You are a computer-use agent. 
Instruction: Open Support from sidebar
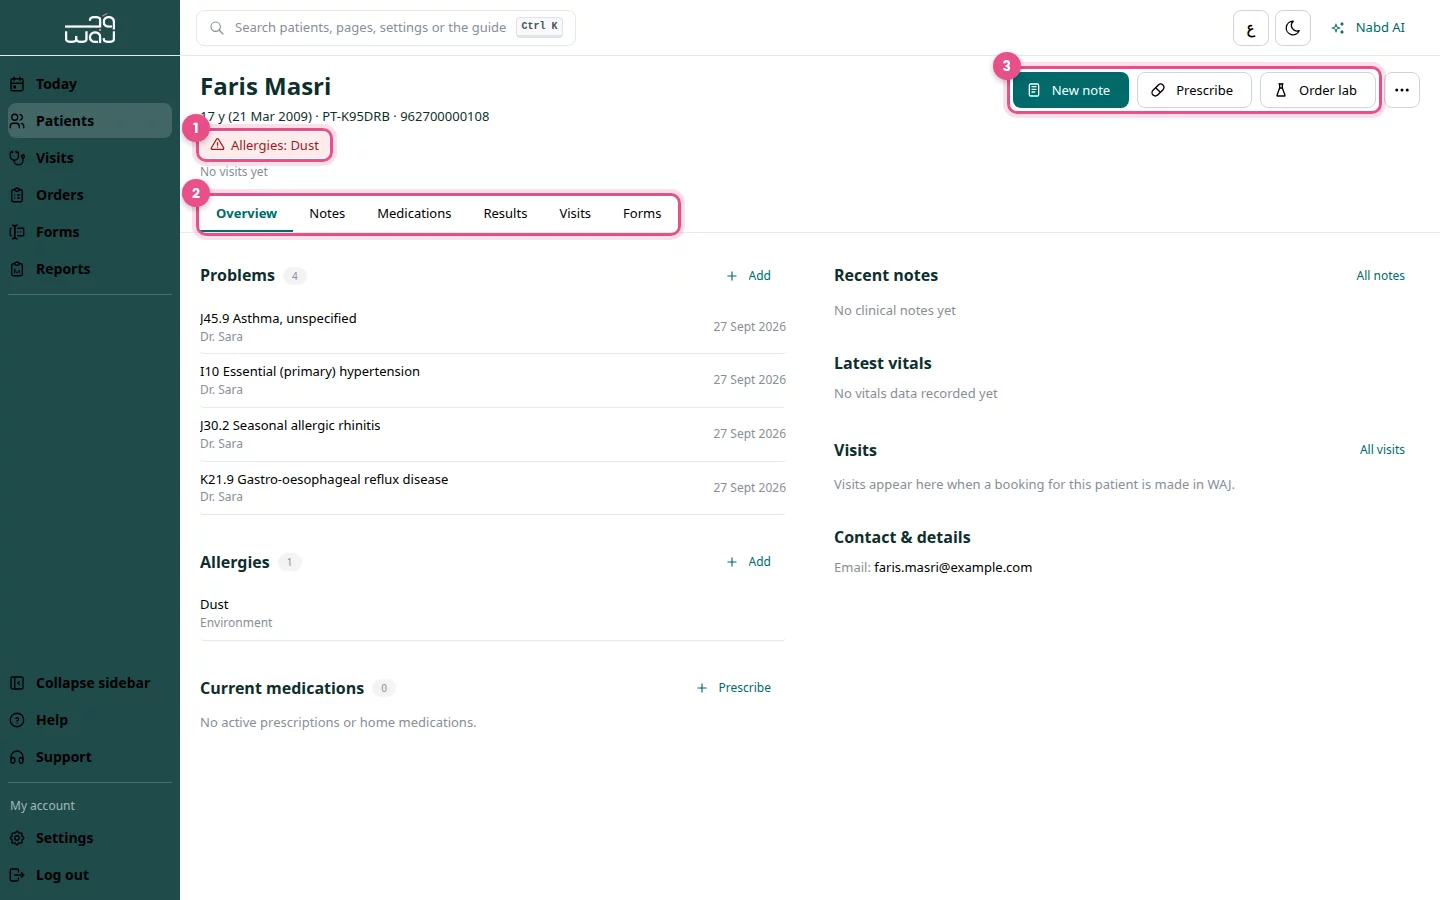pyautogui.click(x=90, y=757)
